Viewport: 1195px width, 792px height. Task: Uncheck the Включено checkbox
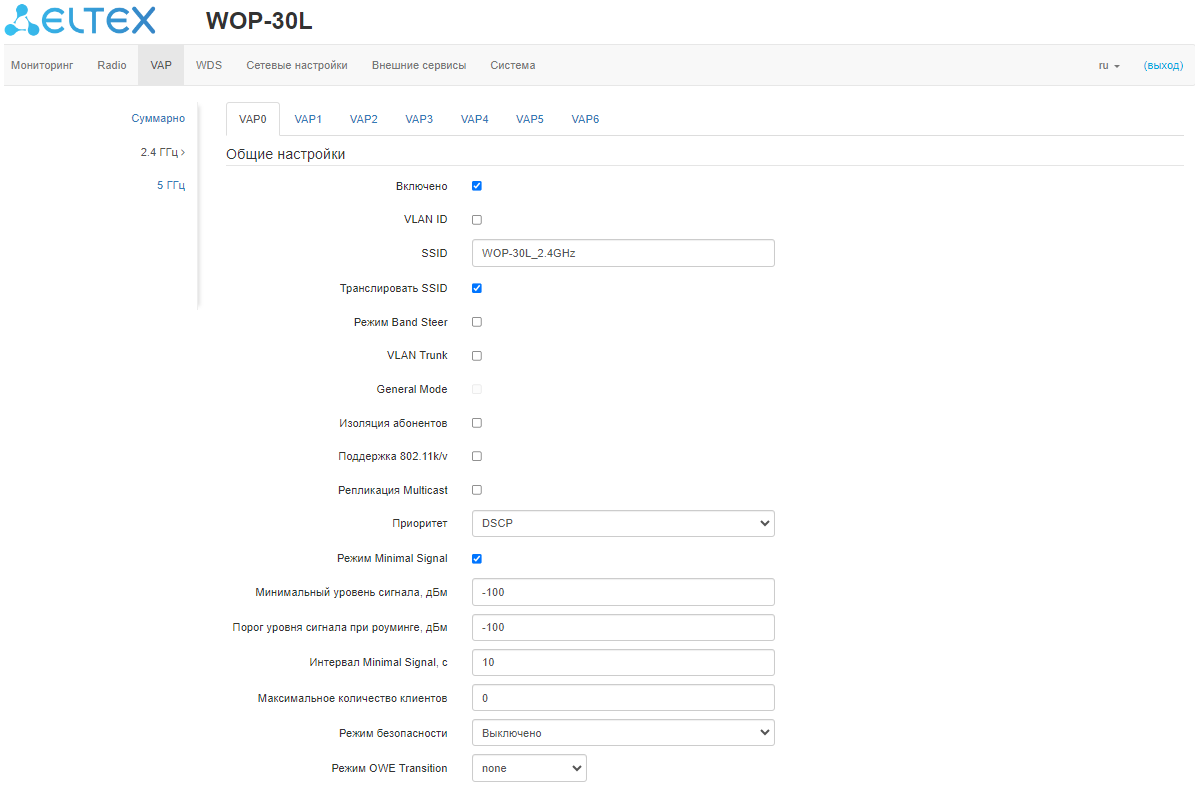point(477,186)
